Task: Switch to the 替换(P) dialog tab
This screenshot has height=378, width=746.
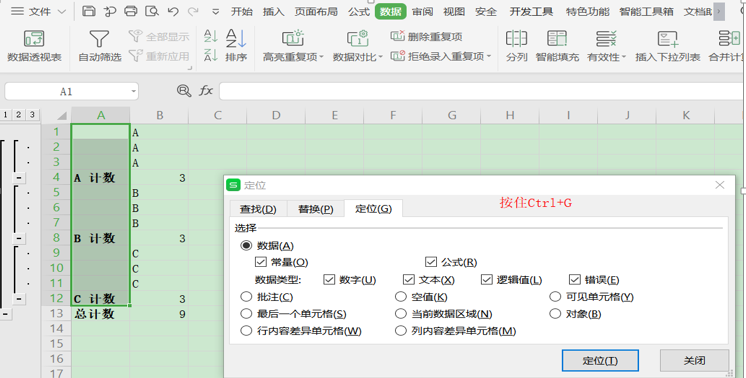Action: (316, 209)
